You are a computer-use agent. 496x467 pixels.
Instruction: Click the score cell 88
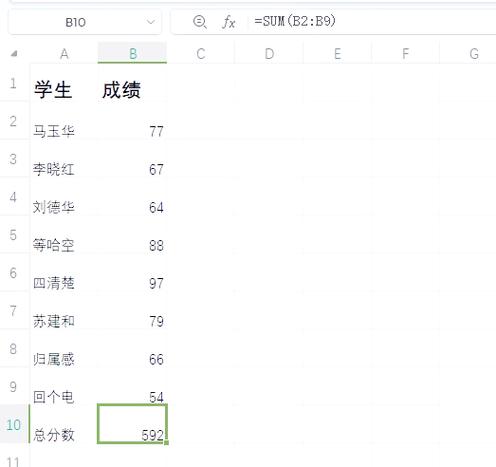(132, 235)
